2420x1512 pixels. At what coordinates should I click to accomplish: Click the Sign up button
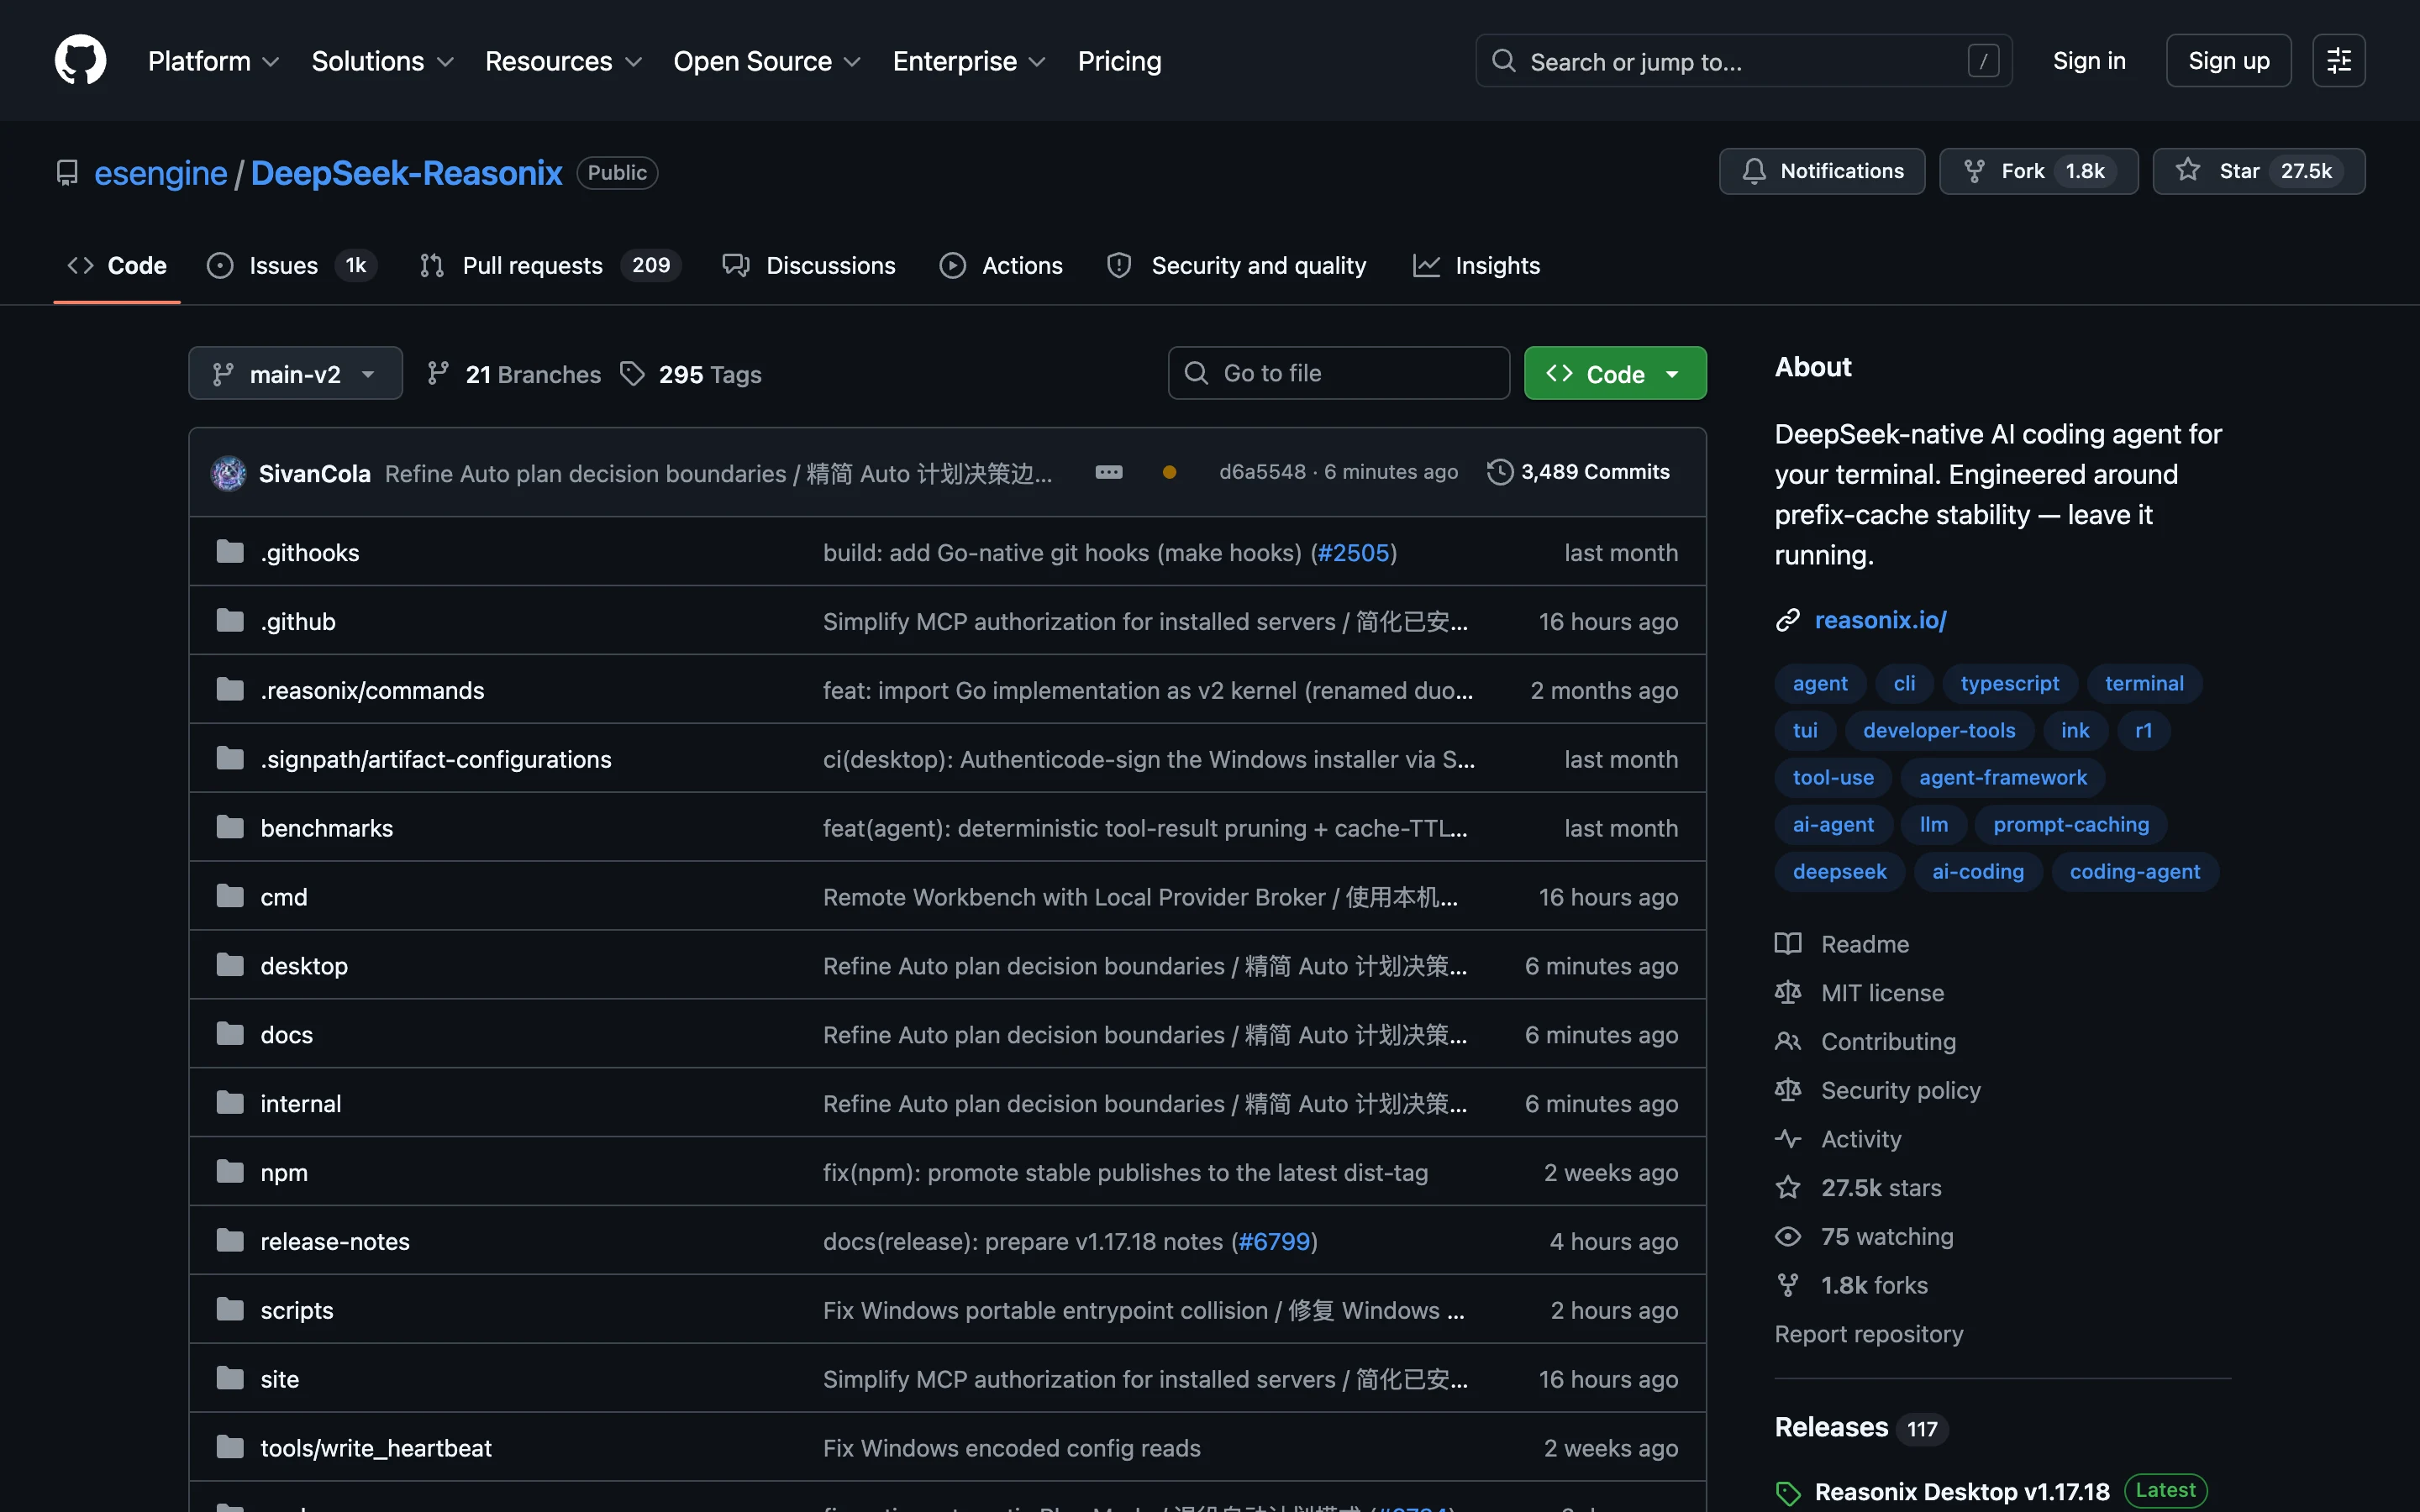click(x=2228, y=61)
